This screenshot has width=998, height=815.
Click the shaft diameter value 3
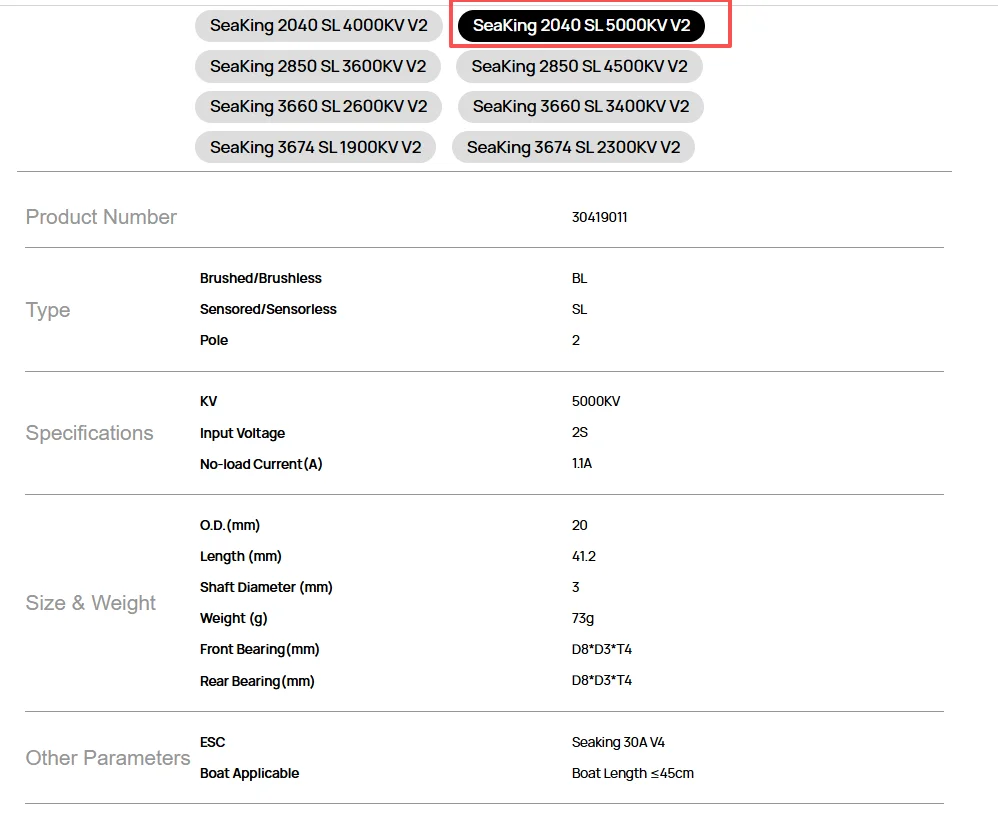pos(575,587)
